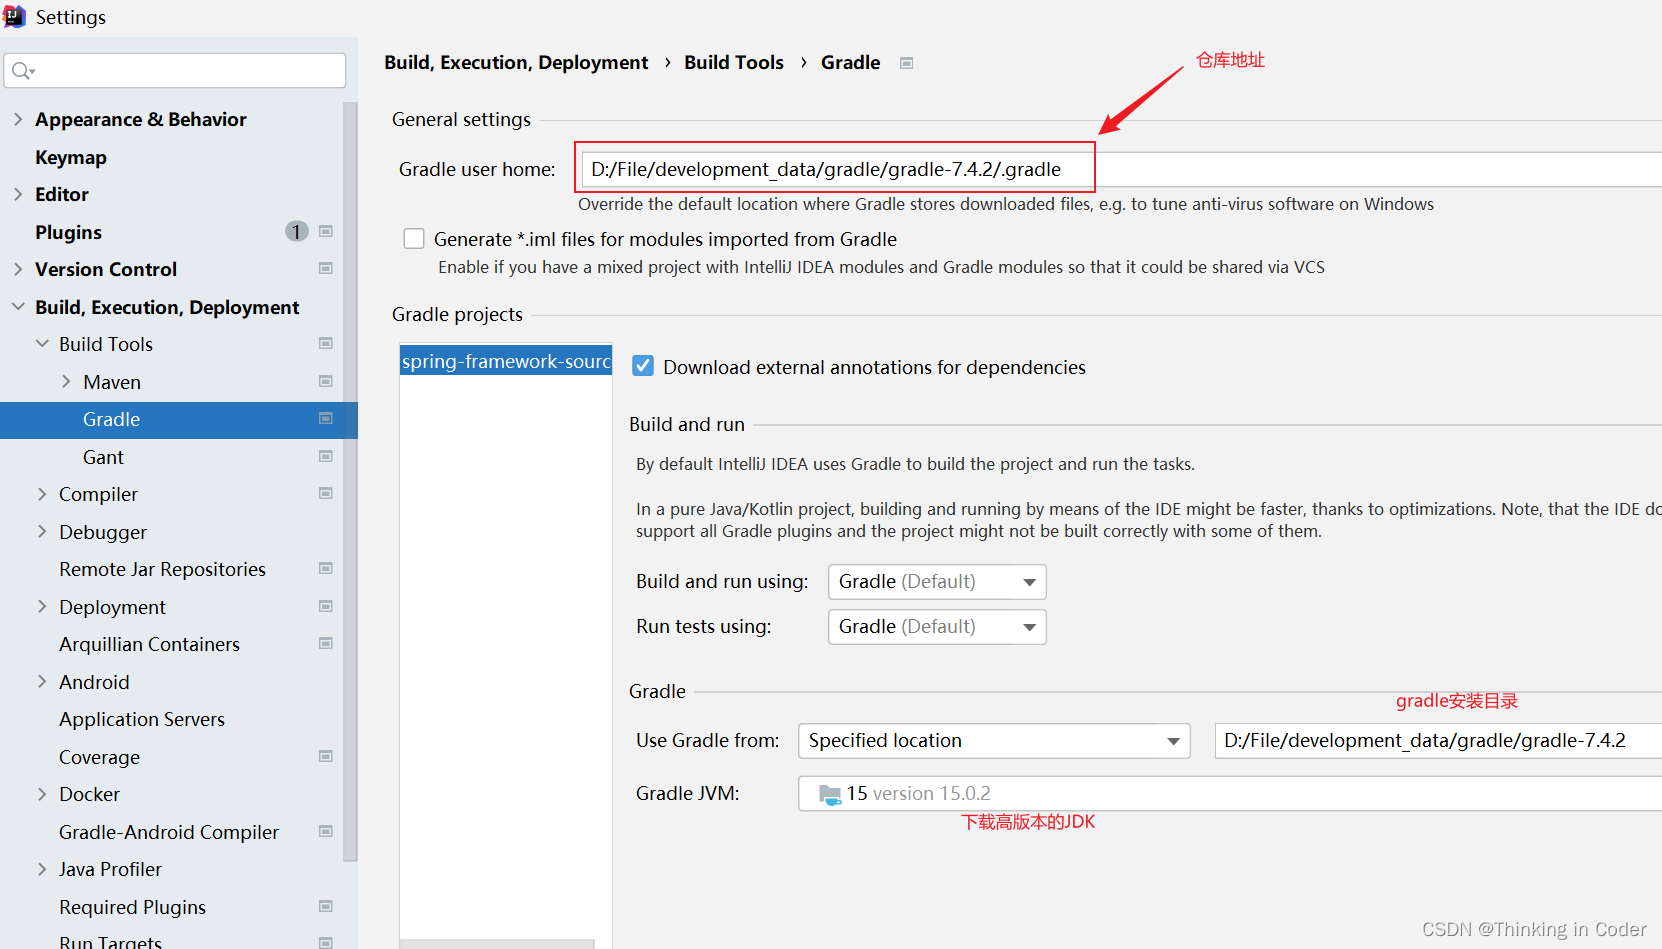Open Arquillian Containers settings

(149, 644)
